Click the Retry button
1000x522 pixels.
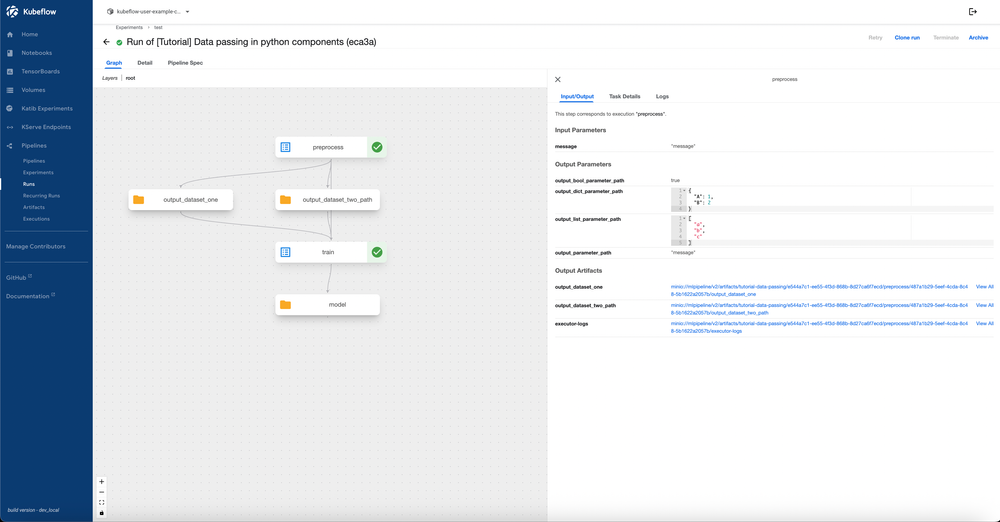[875, 38]
